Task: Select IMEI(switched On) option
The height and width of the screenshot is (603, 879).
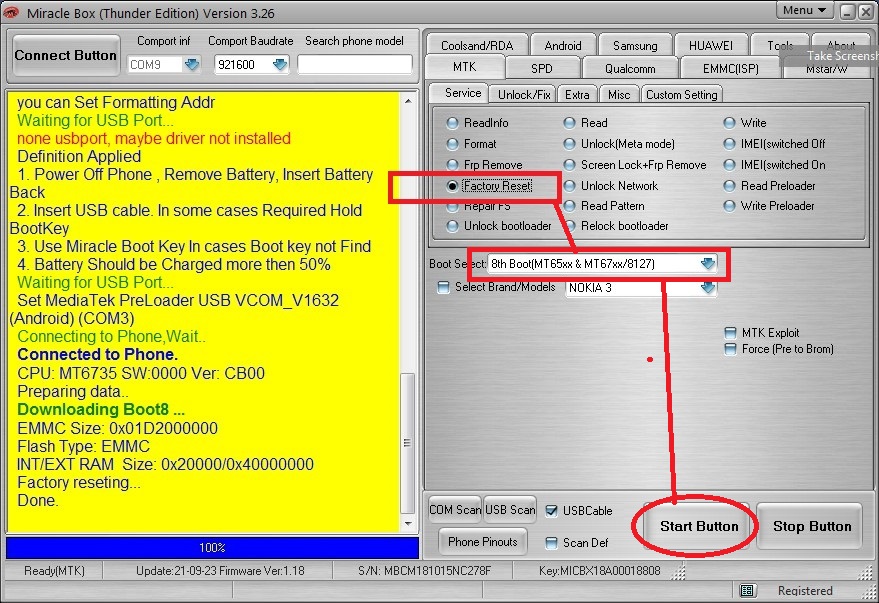Action: click(x=729, y=165)
